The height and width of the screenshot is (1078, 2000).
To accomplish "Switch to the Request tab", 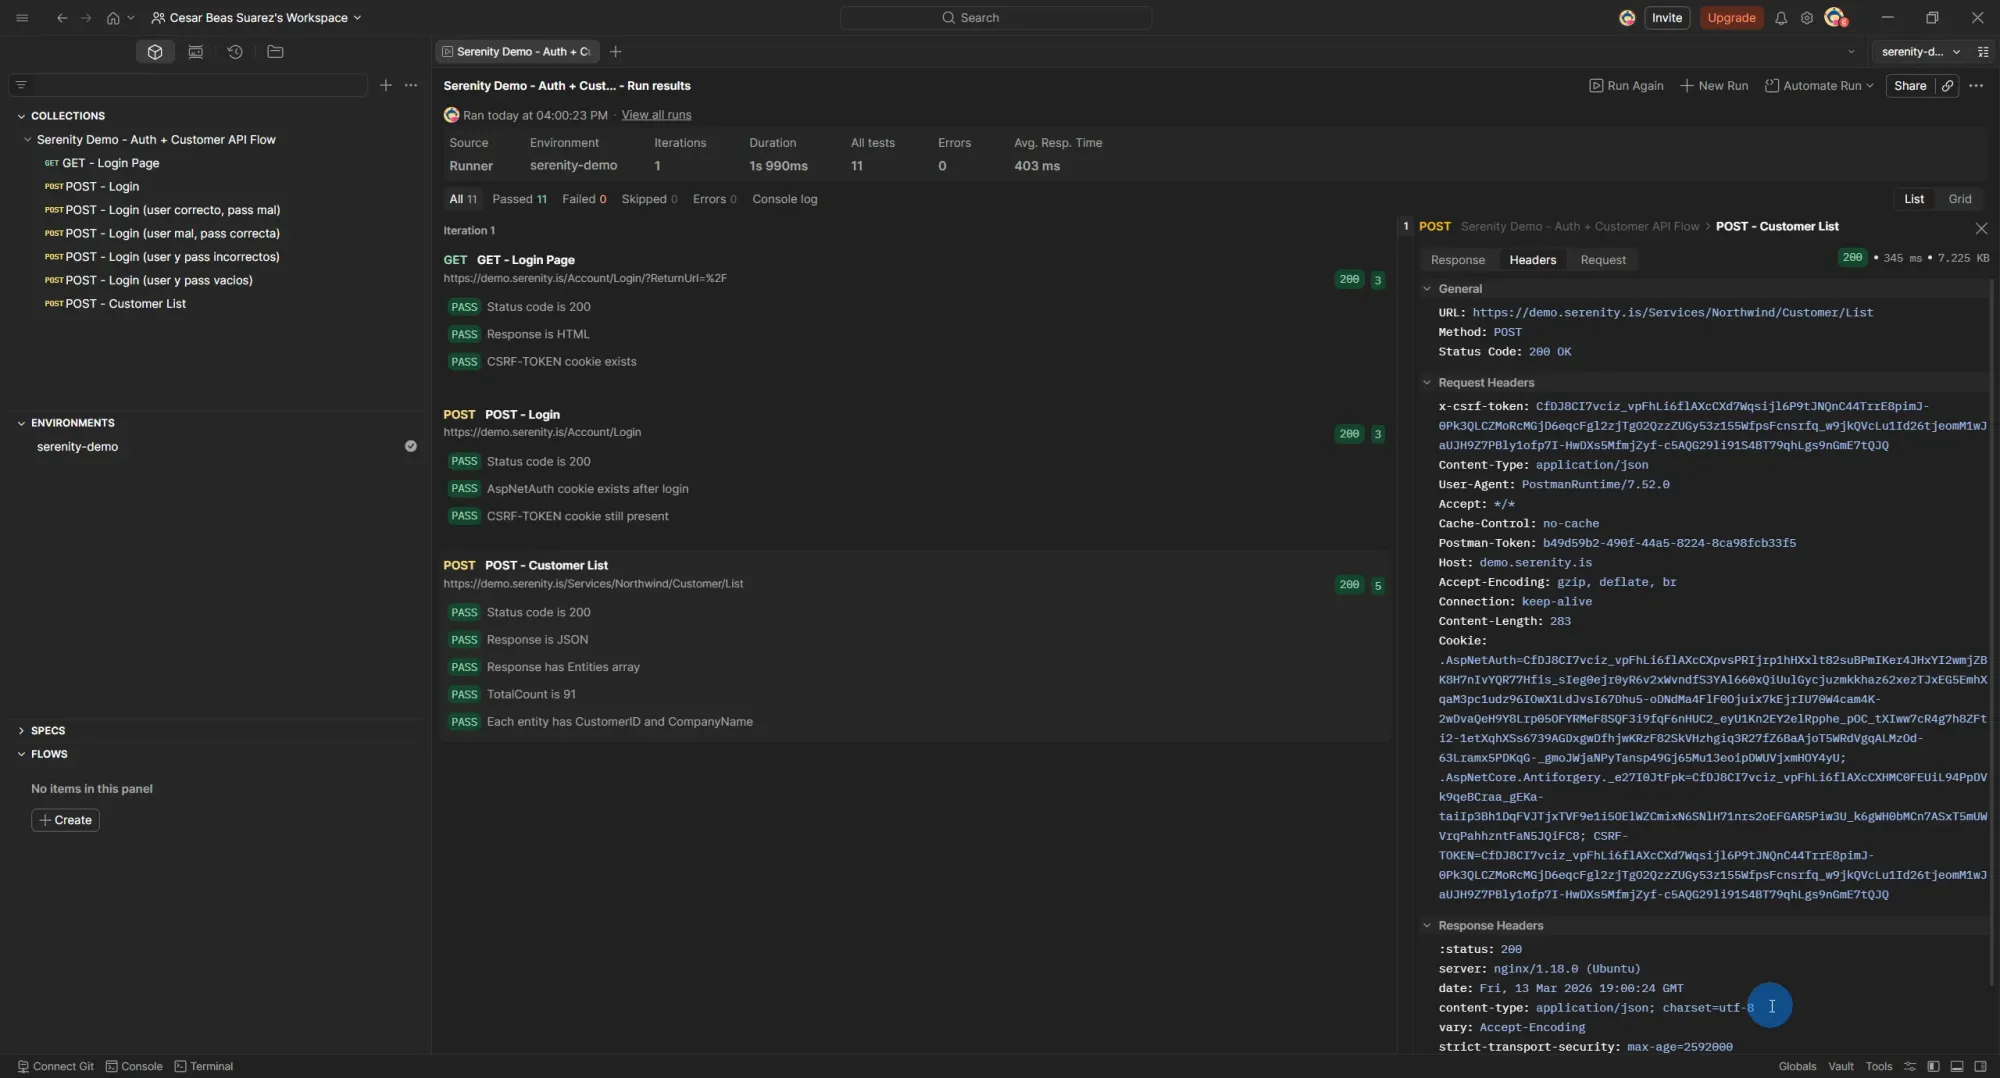I will coord(1603,259).
